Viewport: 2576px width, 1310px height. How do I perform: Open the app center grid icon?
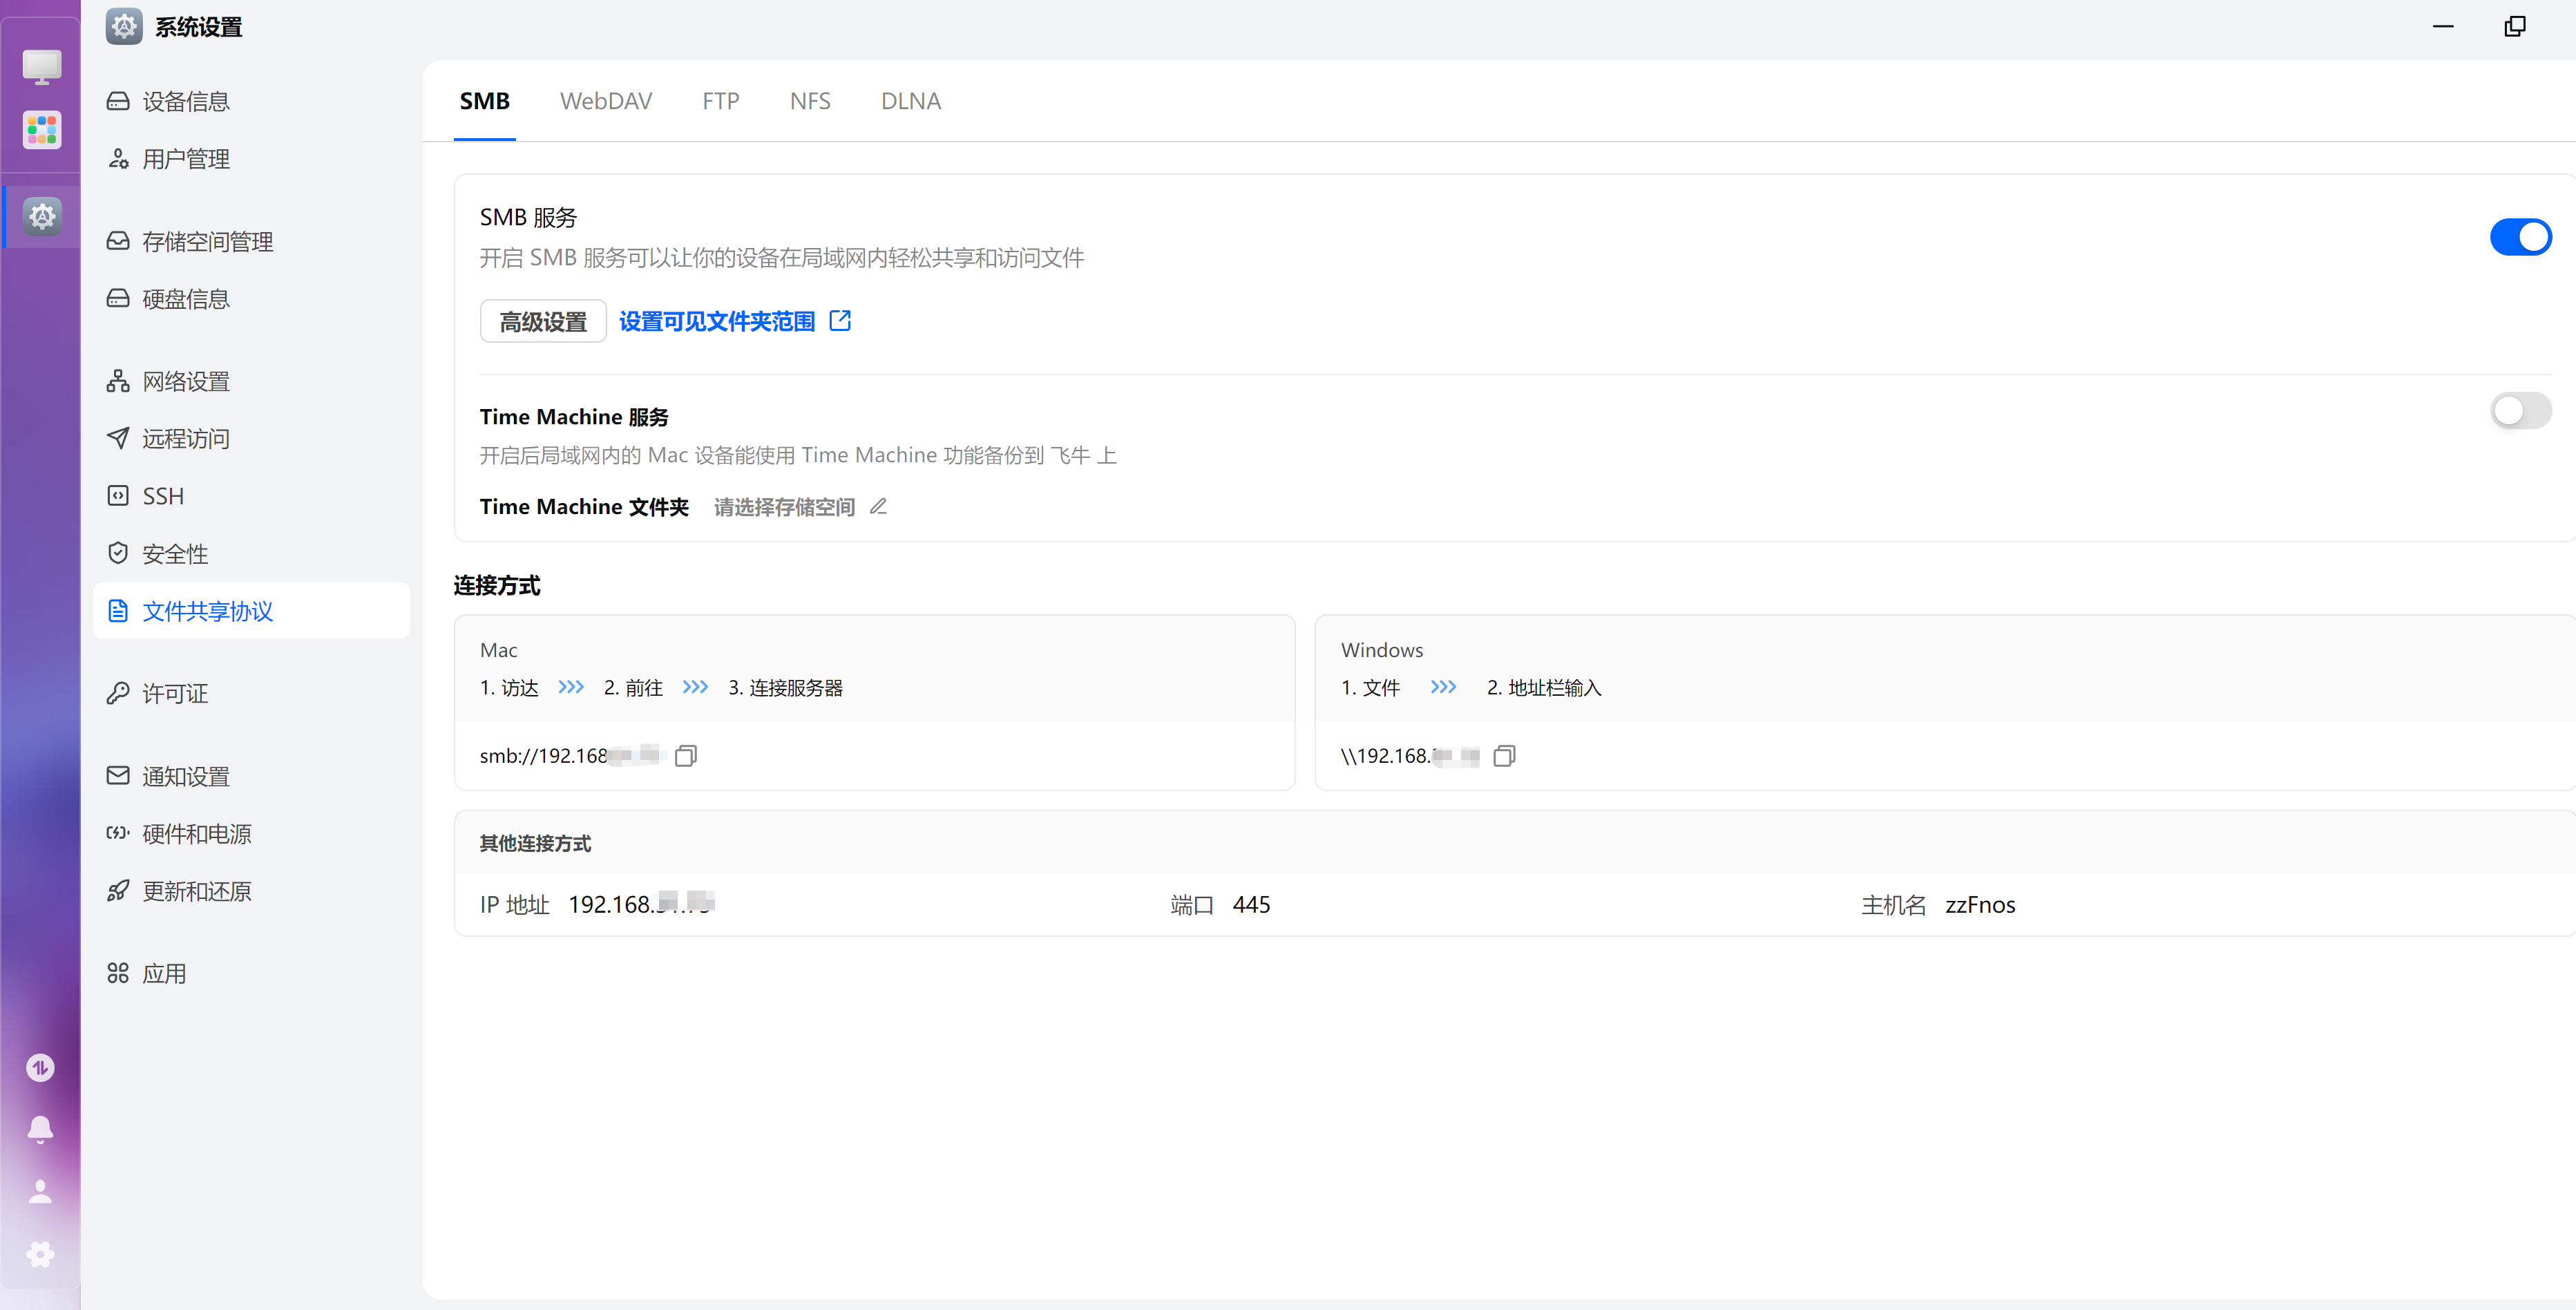click(x=42, y=129)
